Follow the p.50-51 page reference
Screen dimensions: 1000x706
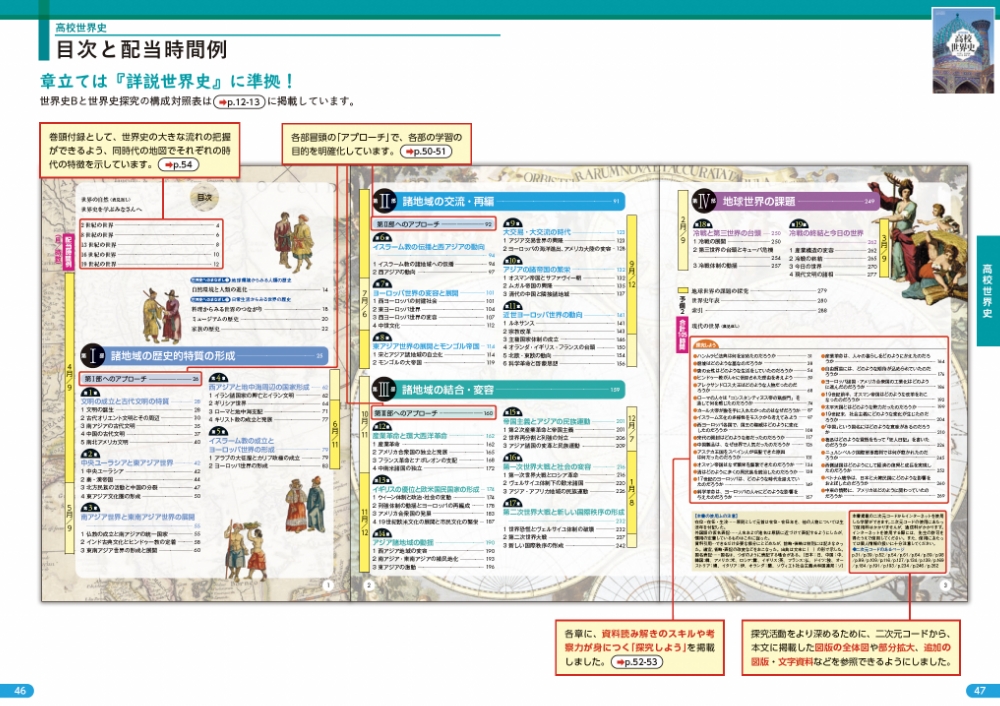click(426, 151)
